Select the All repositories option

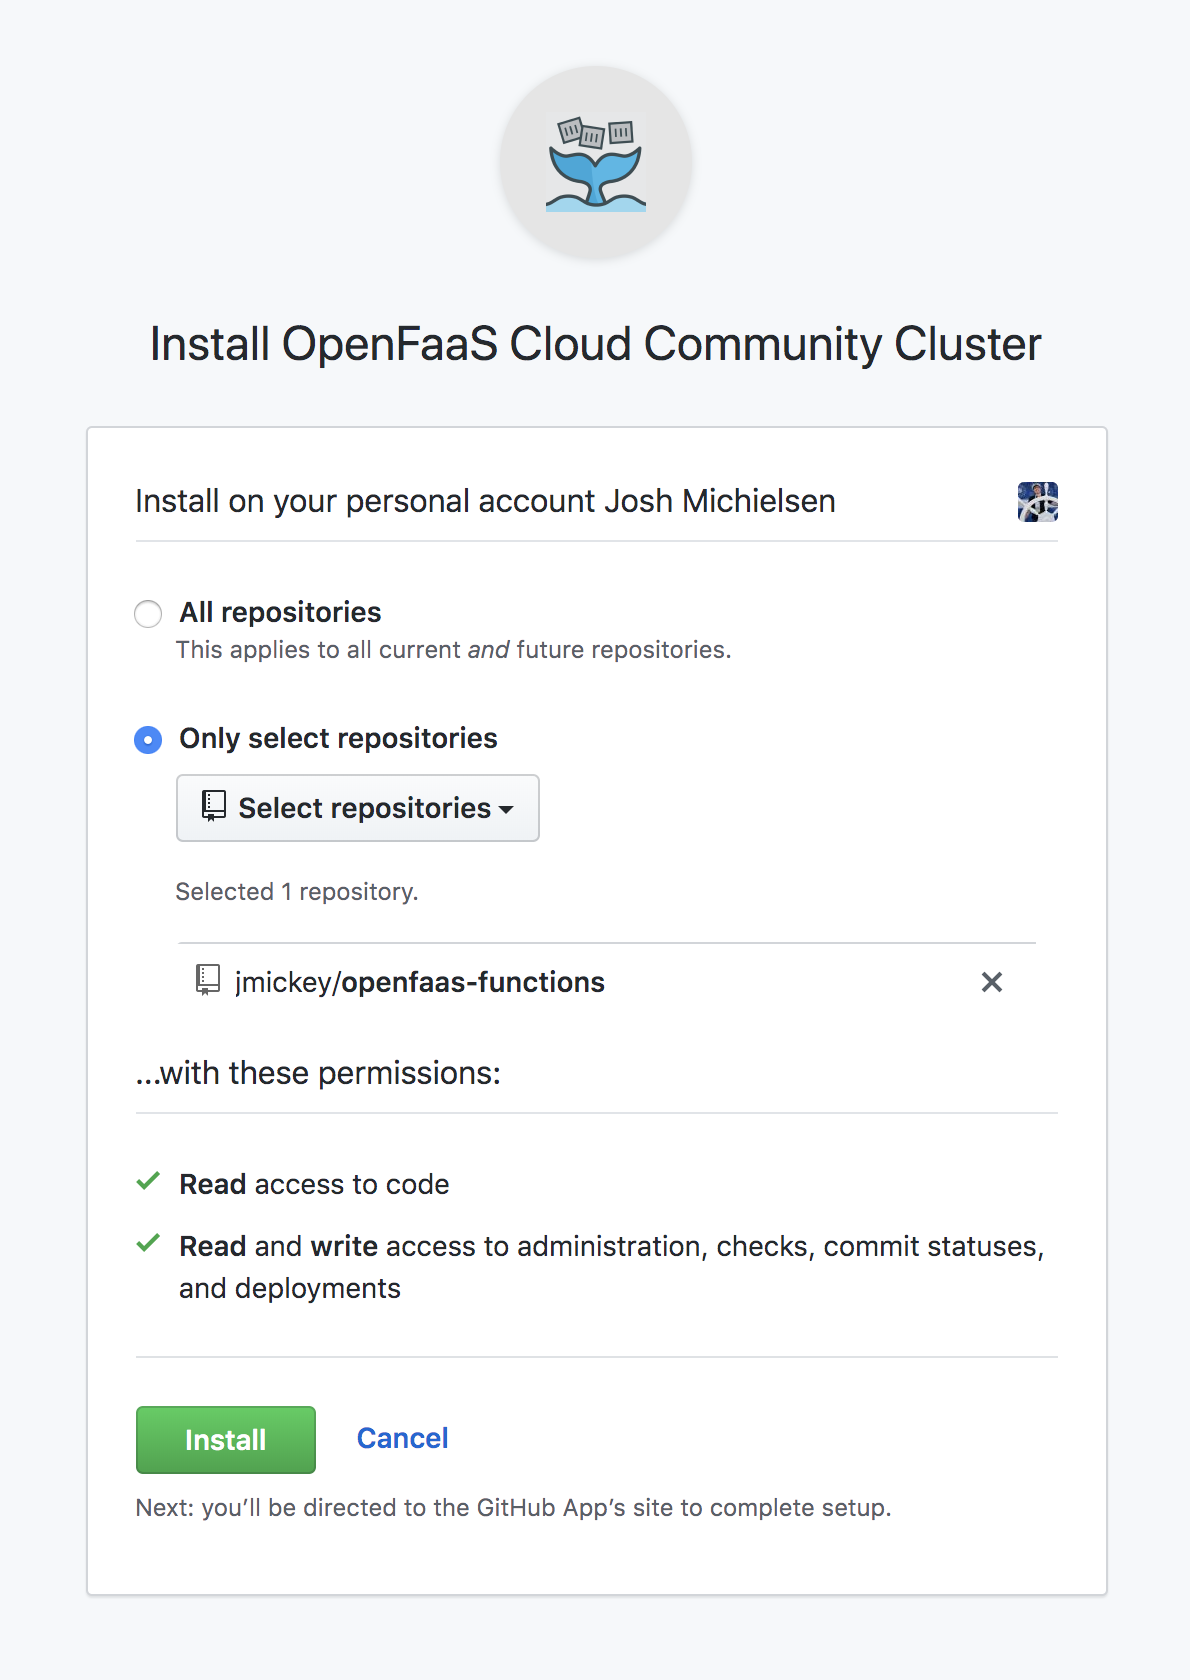[148, 613]
